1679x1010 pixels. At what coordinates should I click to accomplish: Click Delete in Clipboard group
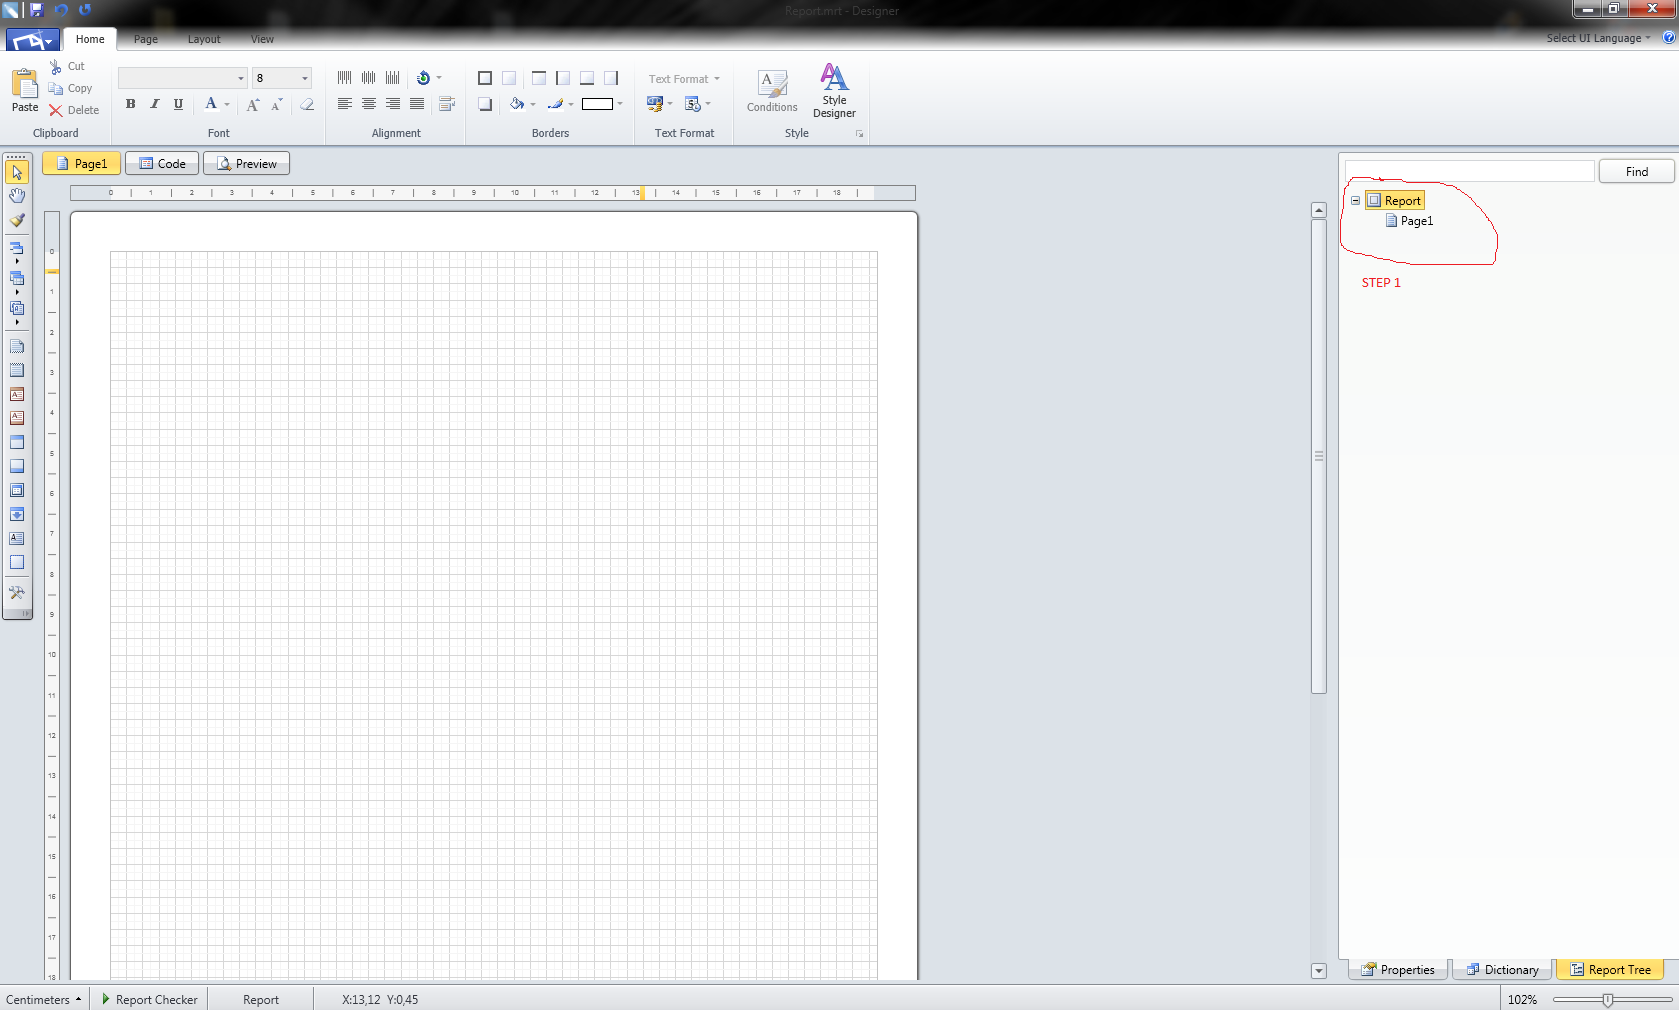[x=74, y=110]
